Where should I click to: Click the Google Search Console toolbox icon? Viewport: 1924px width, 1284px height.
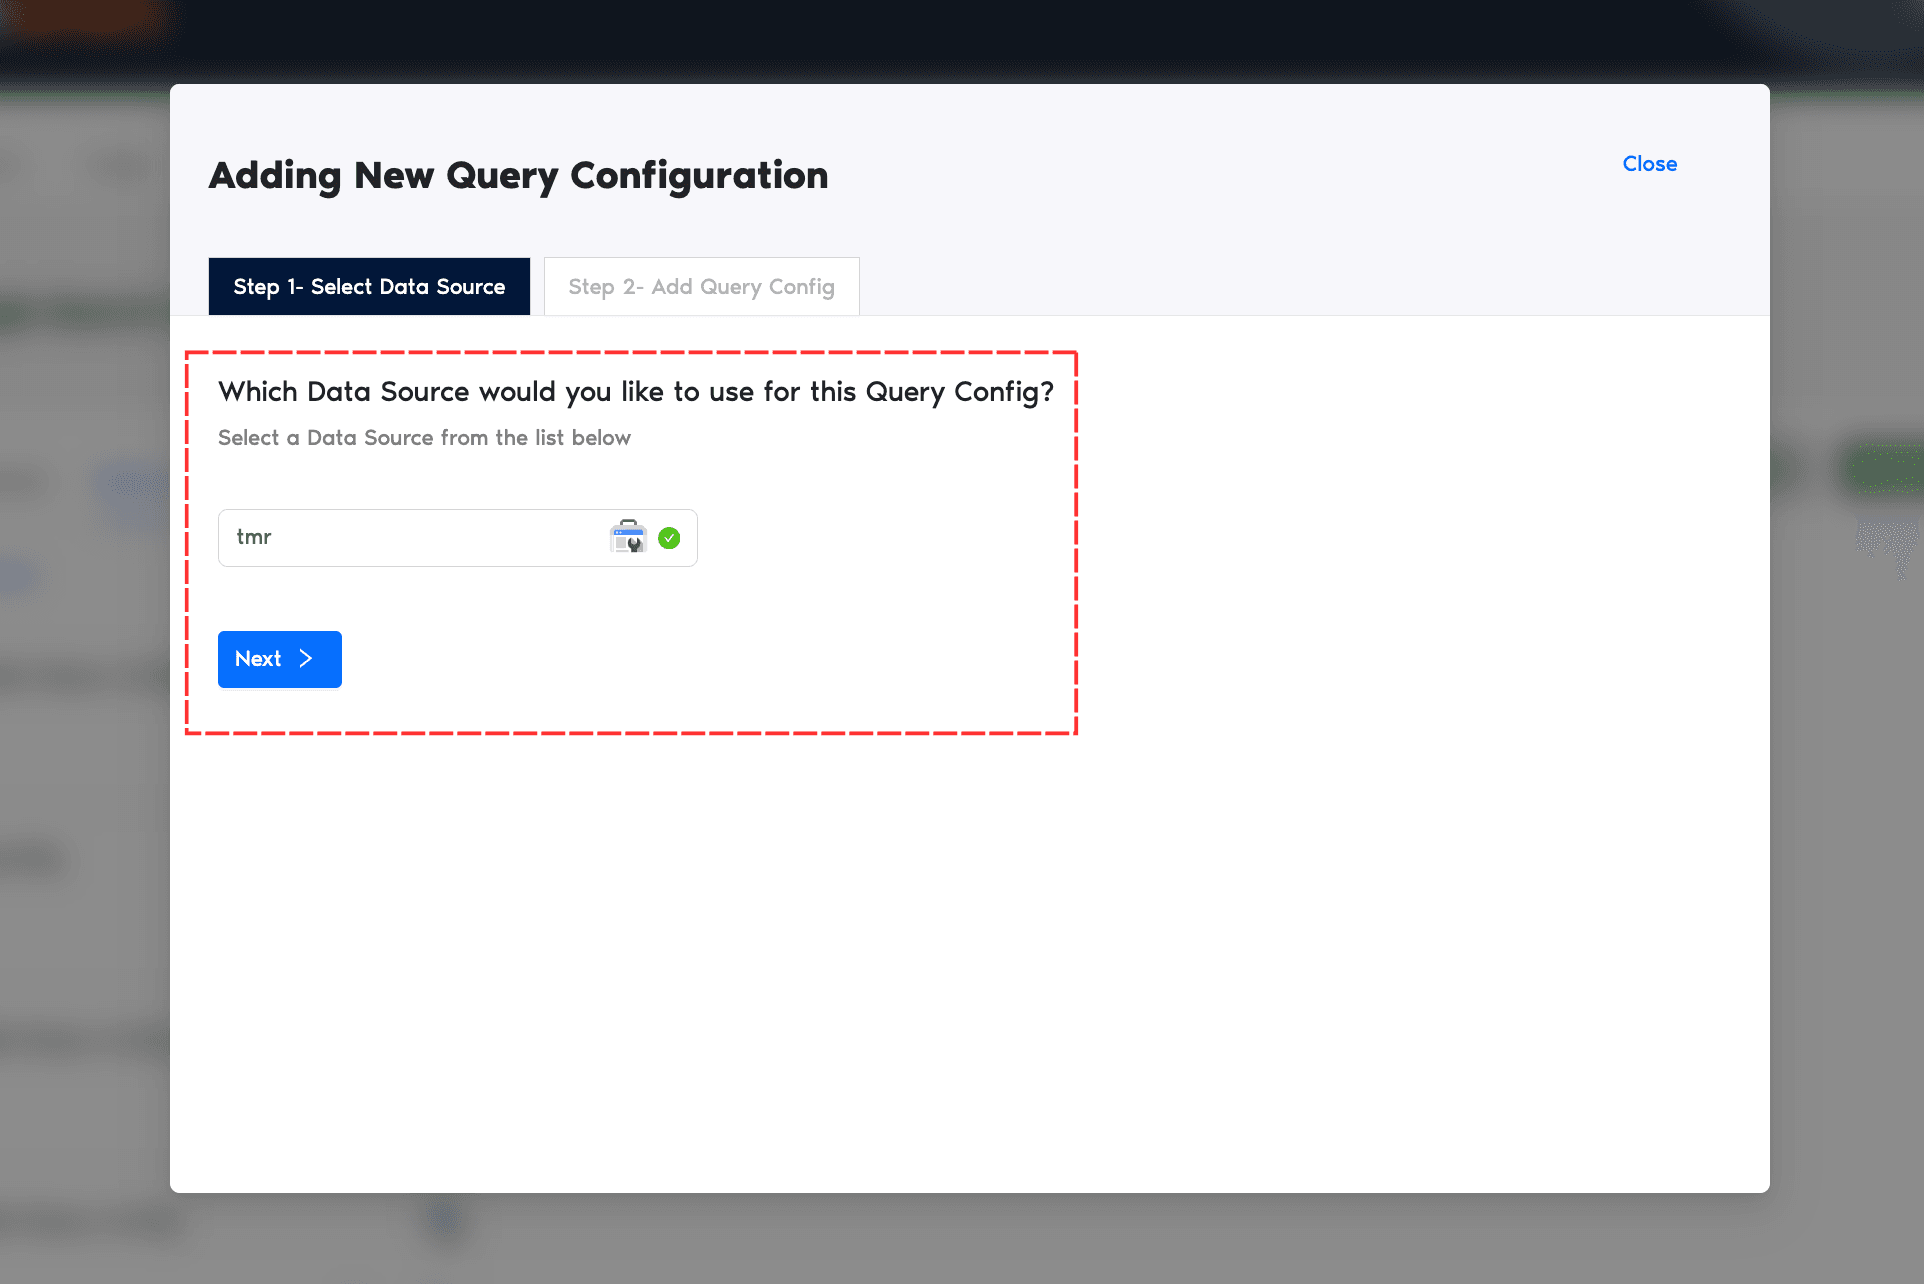(628, 537)
